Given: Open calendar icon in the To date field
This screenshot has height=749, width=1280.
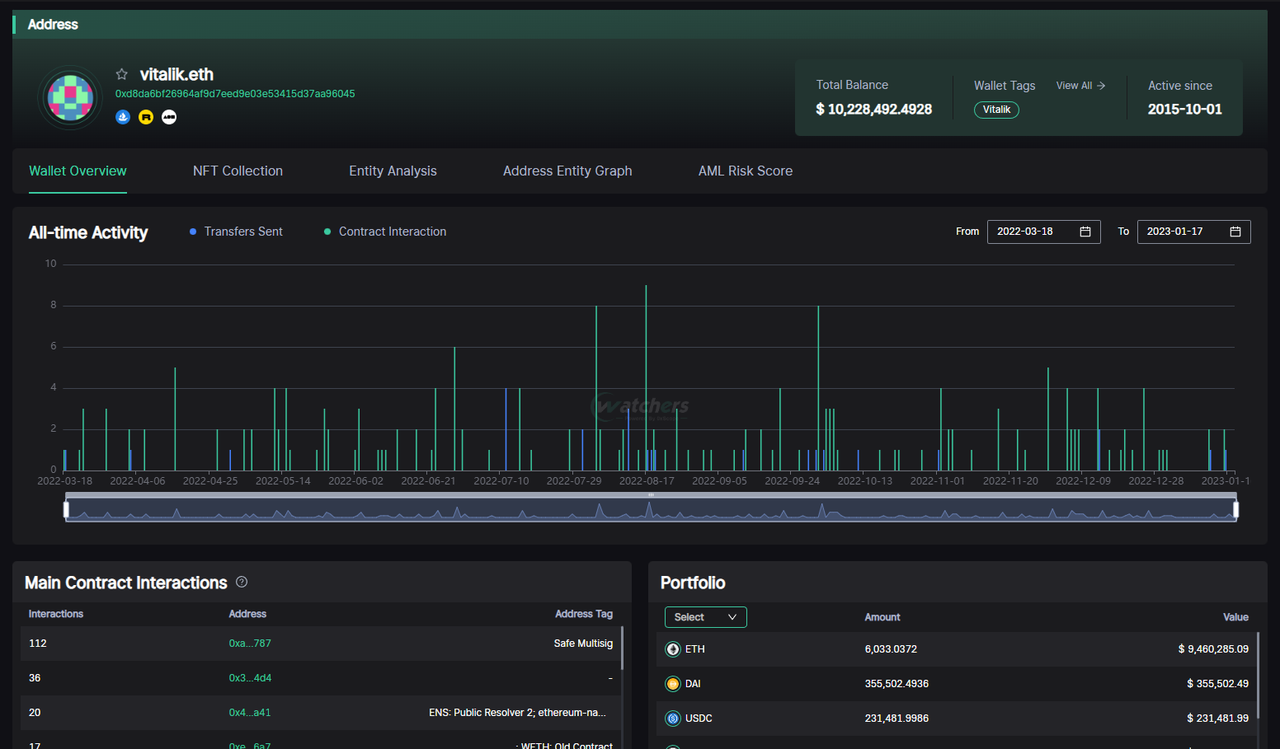Looking at the screenshot, I should (x=1235, y=232).
